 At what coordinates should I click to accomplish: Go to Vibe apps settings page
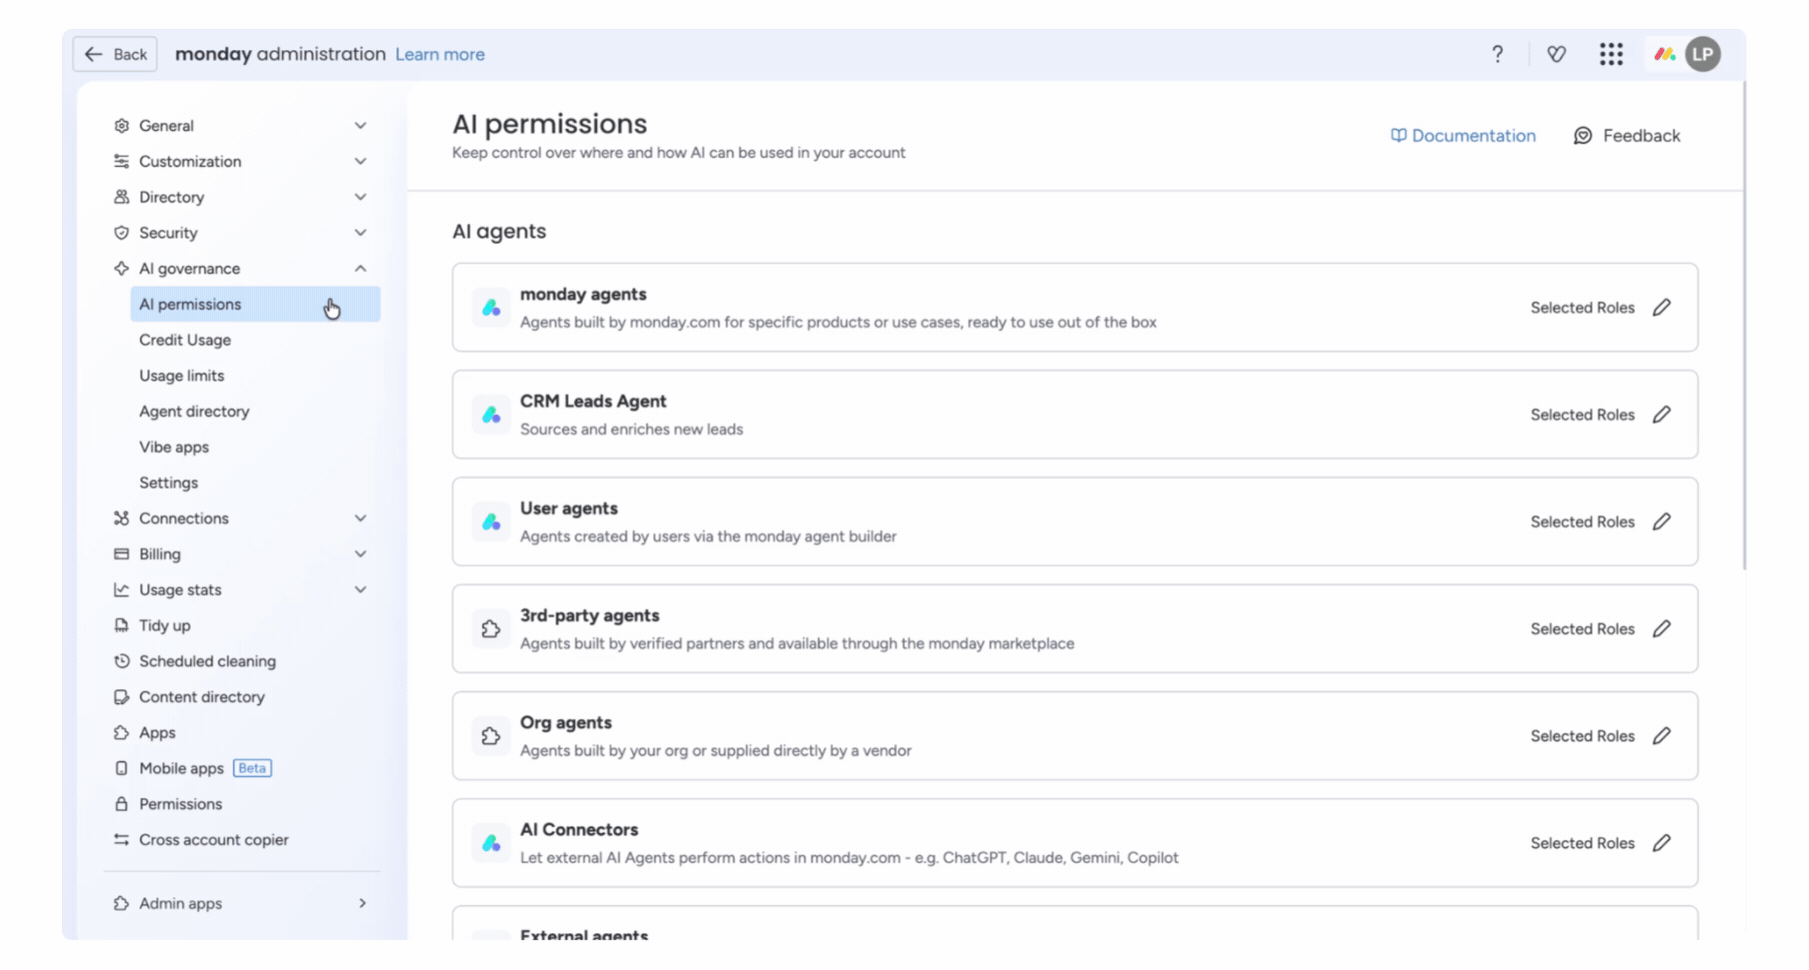(174, 447)
